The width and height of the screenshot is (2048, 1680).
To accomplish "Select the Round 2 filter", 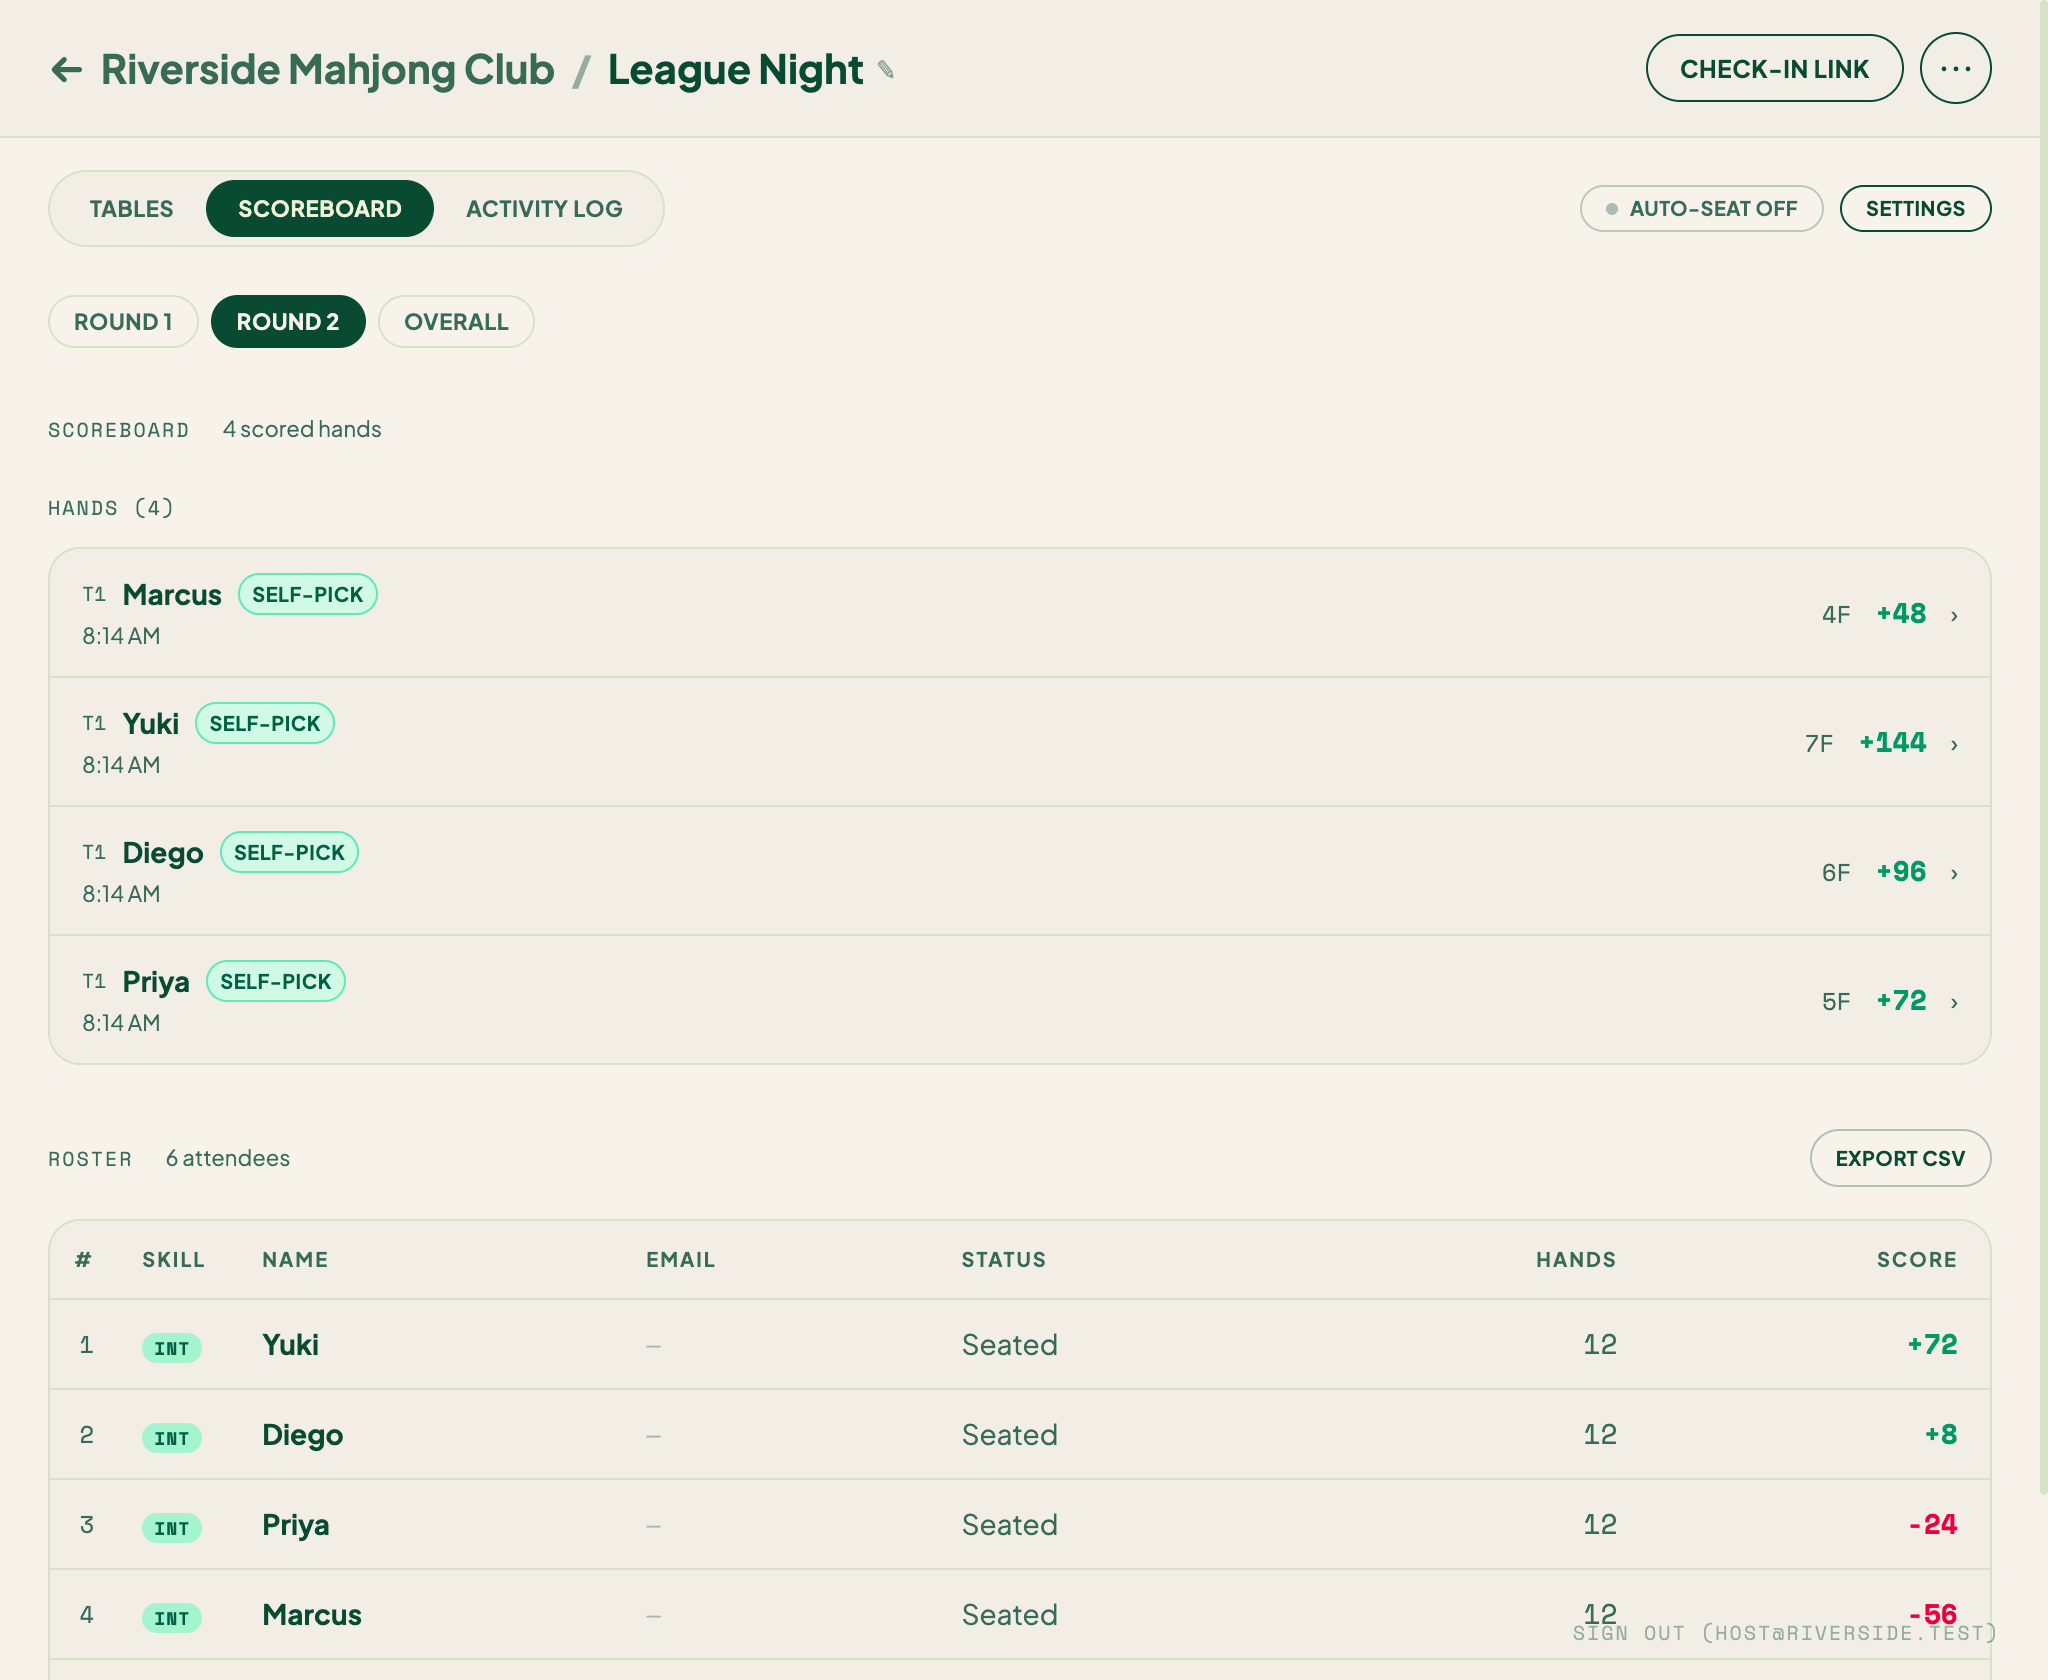I will click(288, 322).
